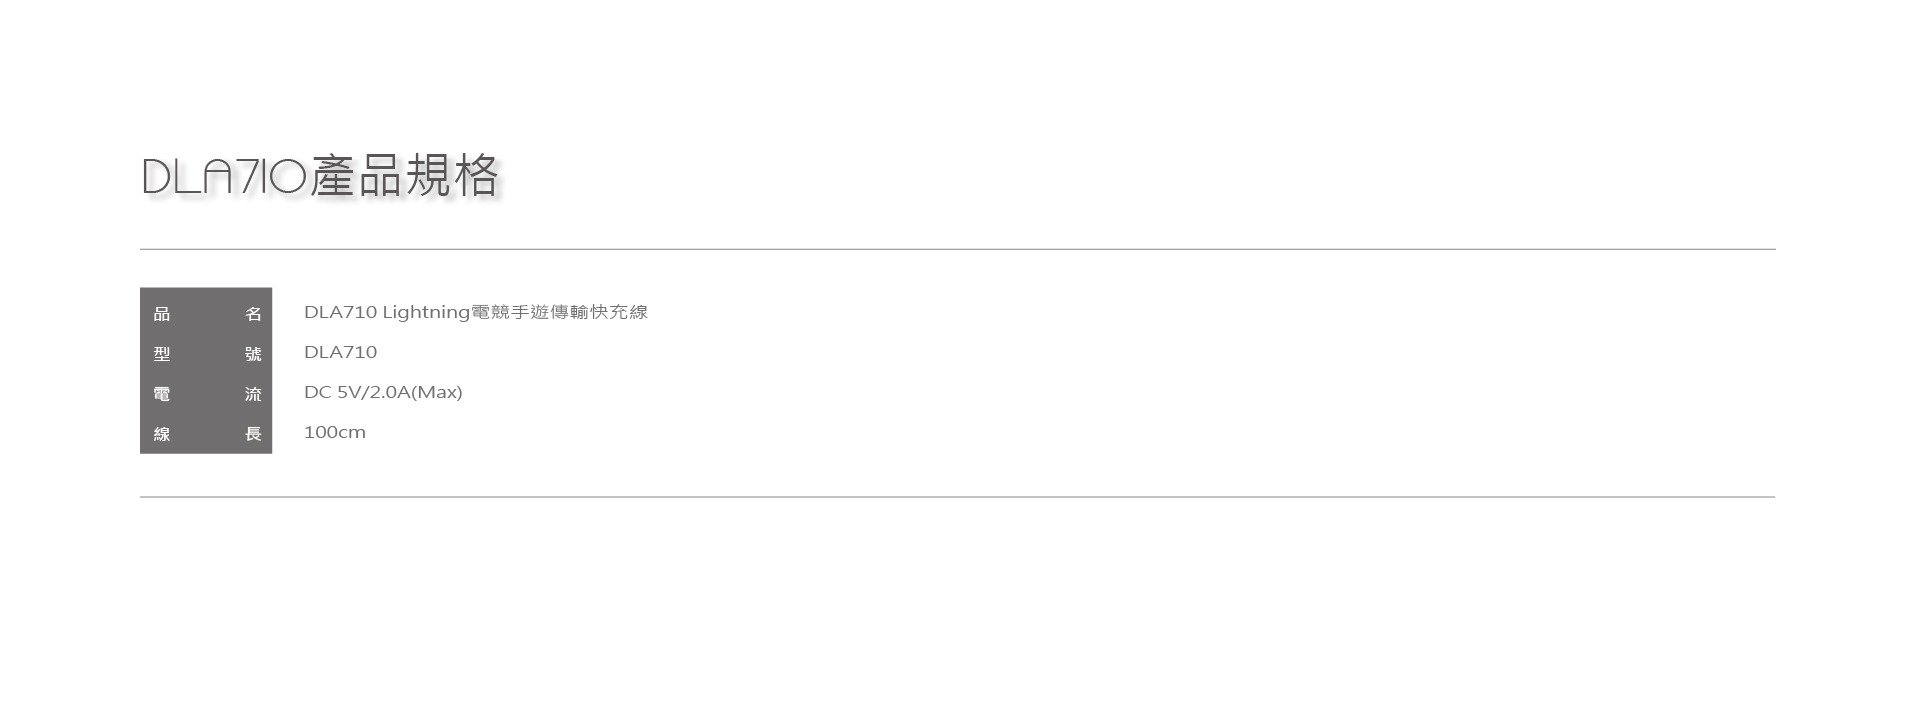Screen dimensions: 1920x720
Task: Click the 100cm cable length value
Action: 335,432
